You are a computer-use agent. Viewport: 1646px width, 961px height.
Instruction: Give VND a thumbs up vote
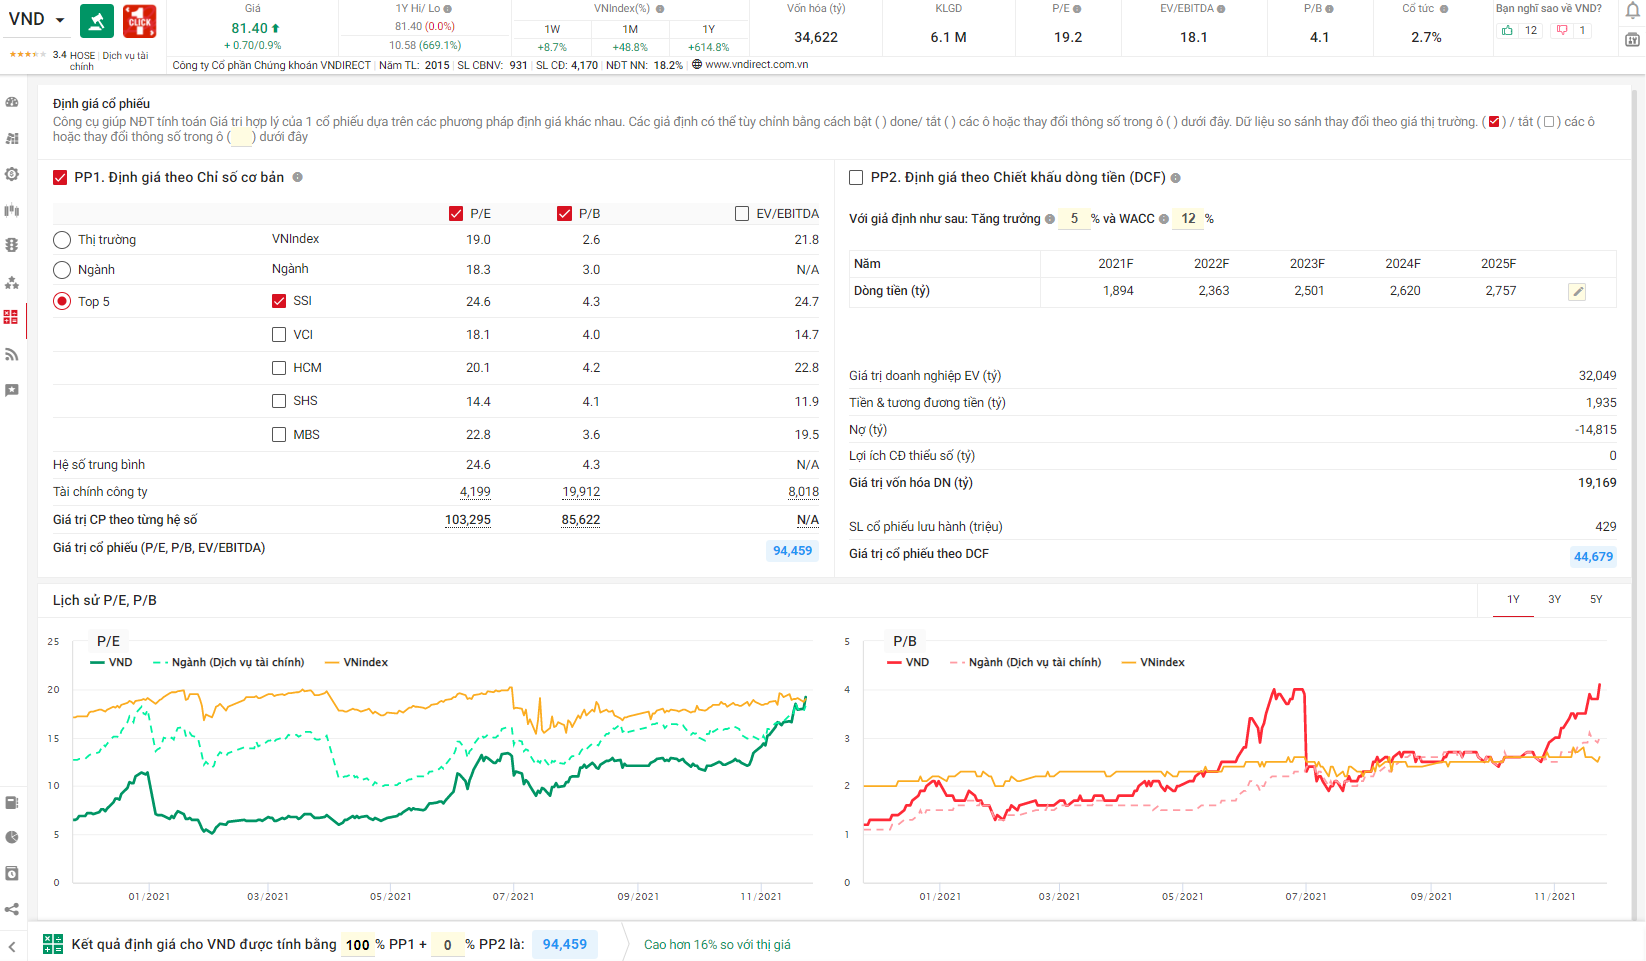click(x=1507, y=30)
